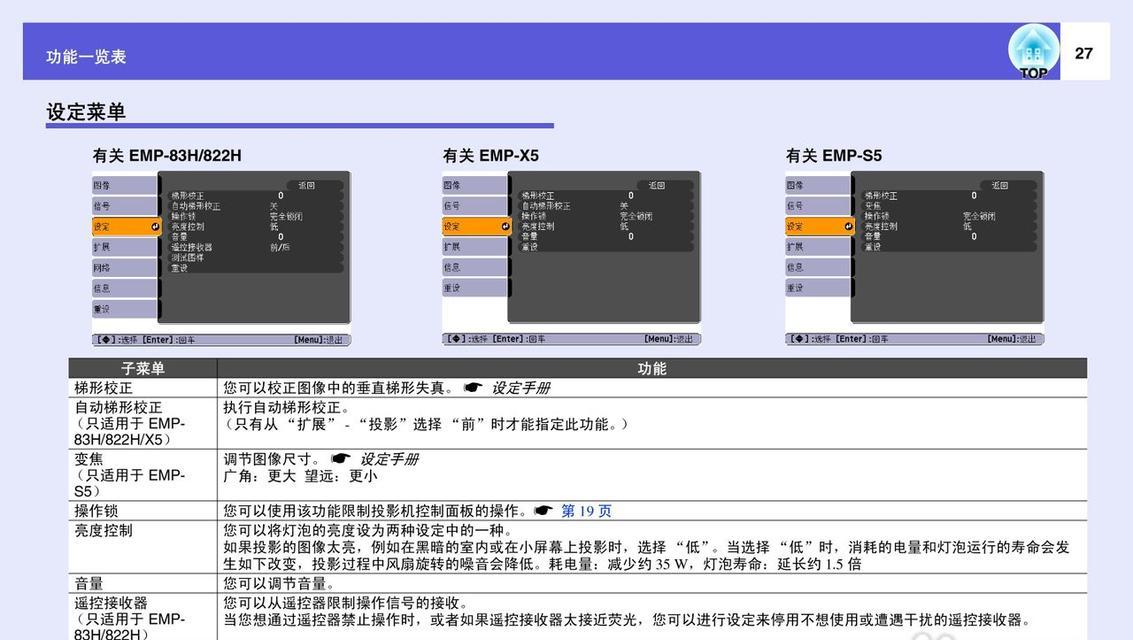Click the enter arrow icon on EMP-S5 设定 tab
The width and height of the screenshot is (1133, 640).
(x=848, y=227)
